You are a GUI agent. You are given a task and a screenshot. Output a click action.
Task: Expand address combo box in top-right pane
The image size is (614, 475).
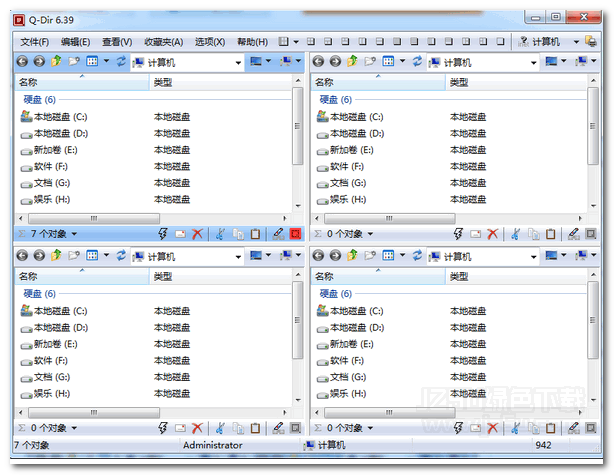(534, 63)
